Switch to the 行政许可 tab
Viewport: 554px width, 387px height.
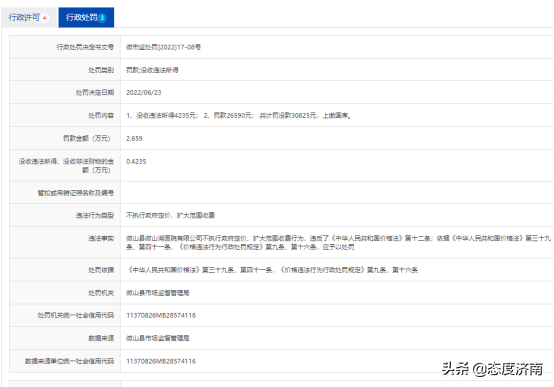tap(29, 17)
